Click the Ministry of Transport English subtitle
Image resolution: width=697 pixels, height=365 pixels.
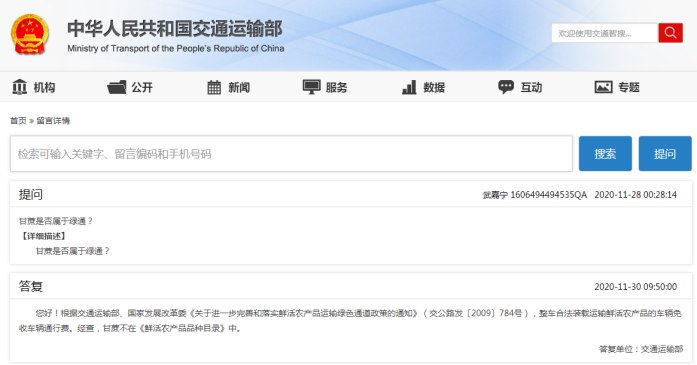[x=176, y=48]
